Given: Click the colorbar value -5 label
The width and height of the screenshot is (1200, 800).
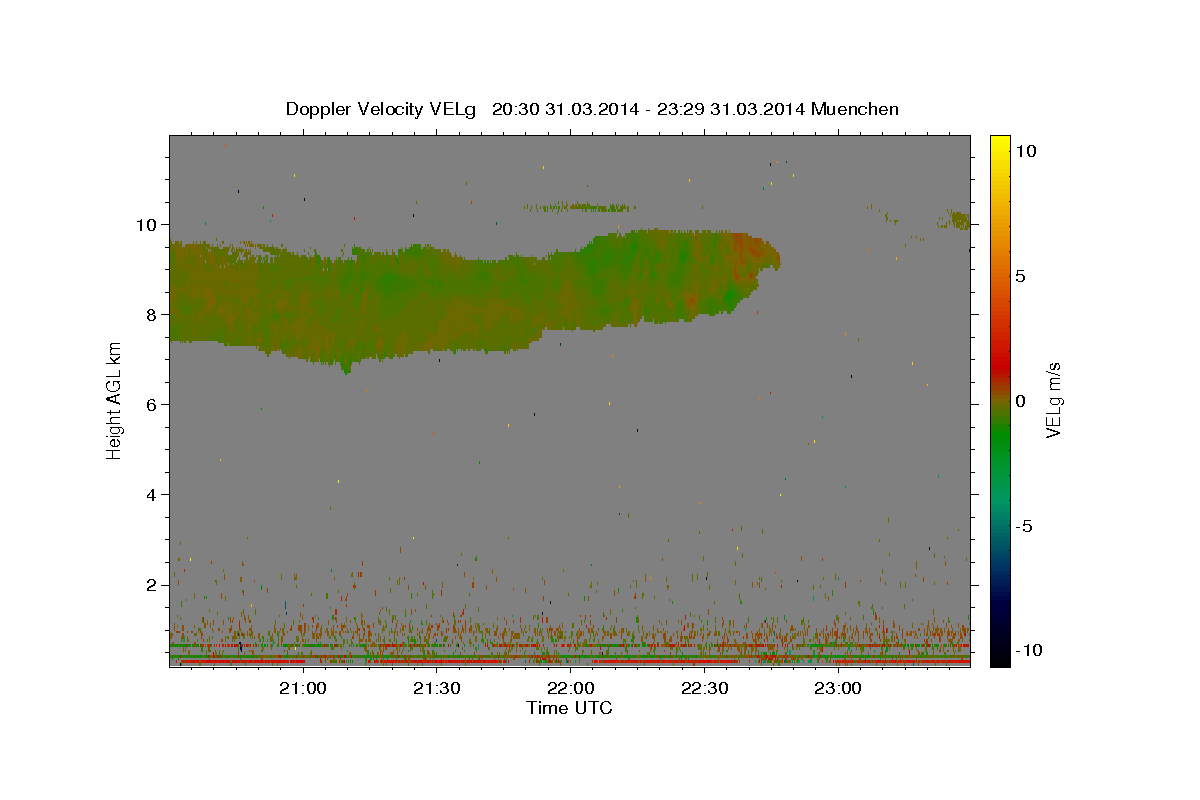Looking at the screenshot, I should coord(1024,526).
